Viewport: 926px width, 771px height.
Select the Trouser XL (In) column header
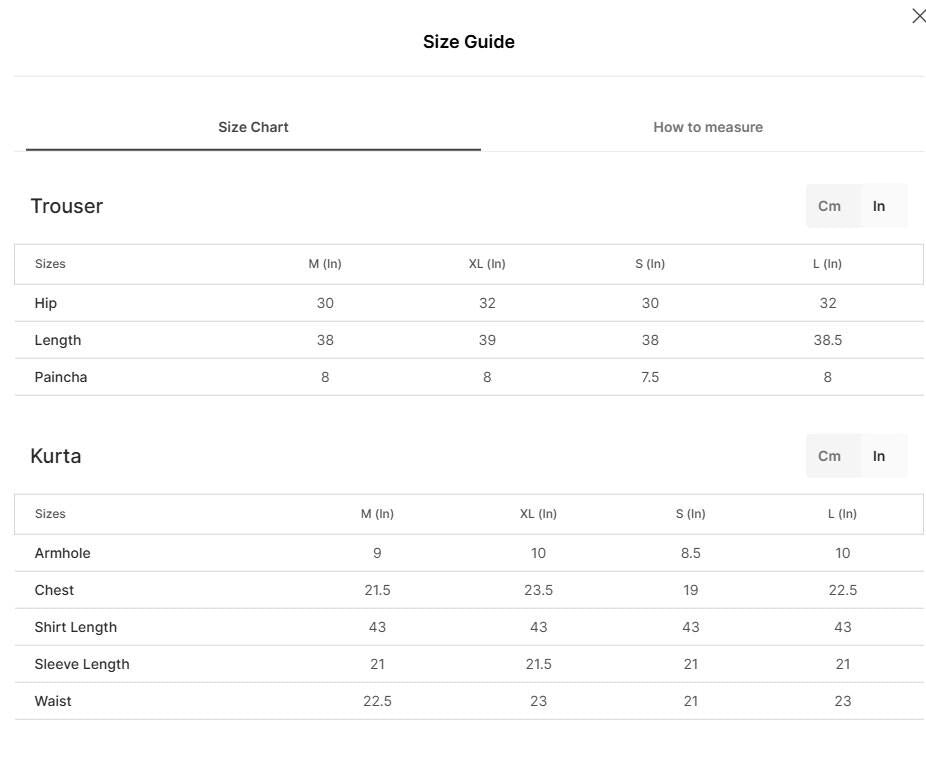point(487,264)
